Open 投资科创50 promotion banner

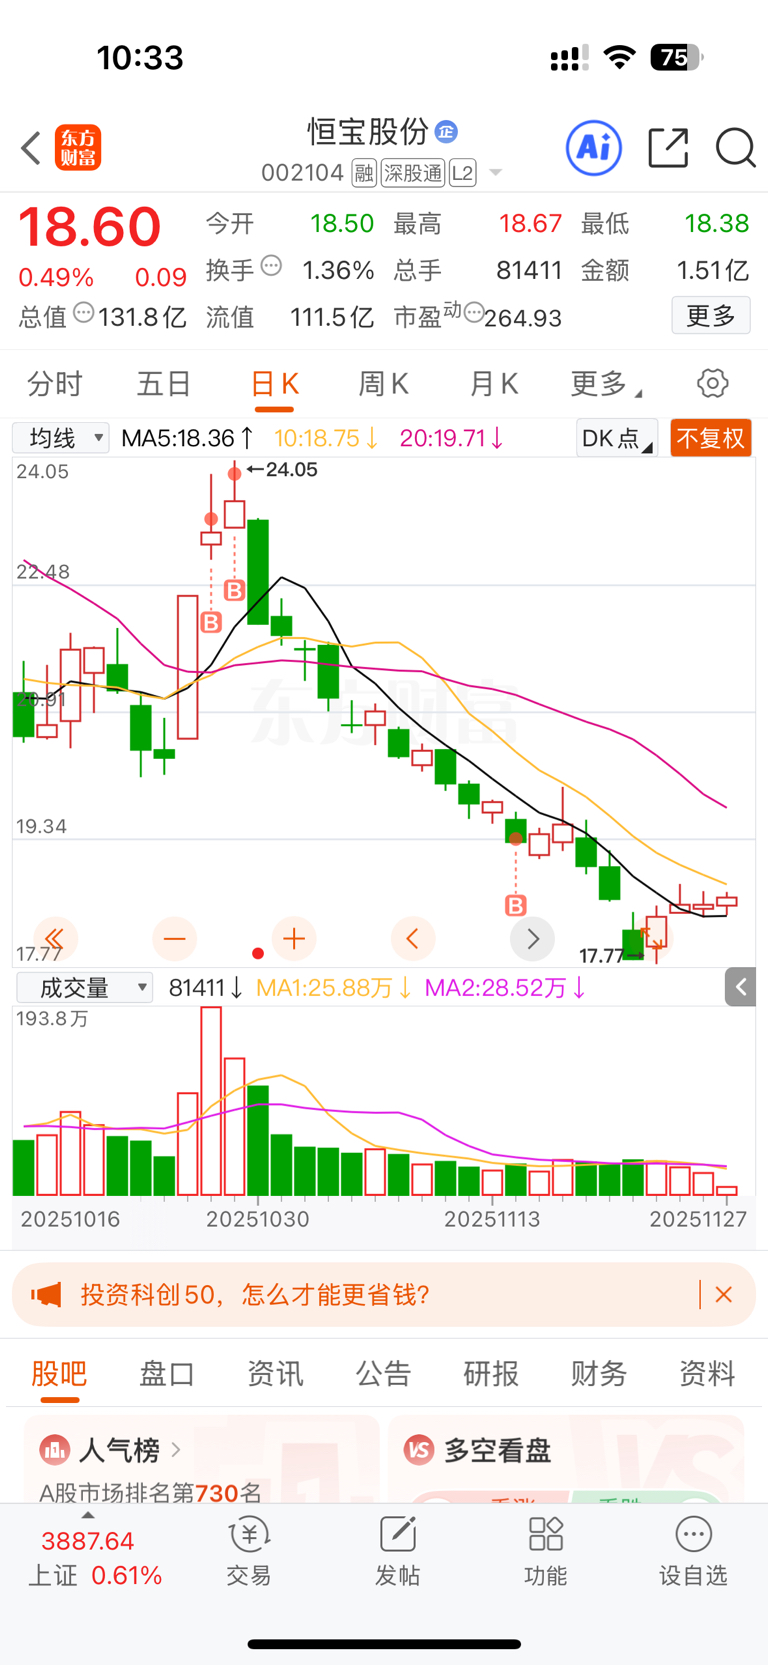click(x=384, y=1295)
